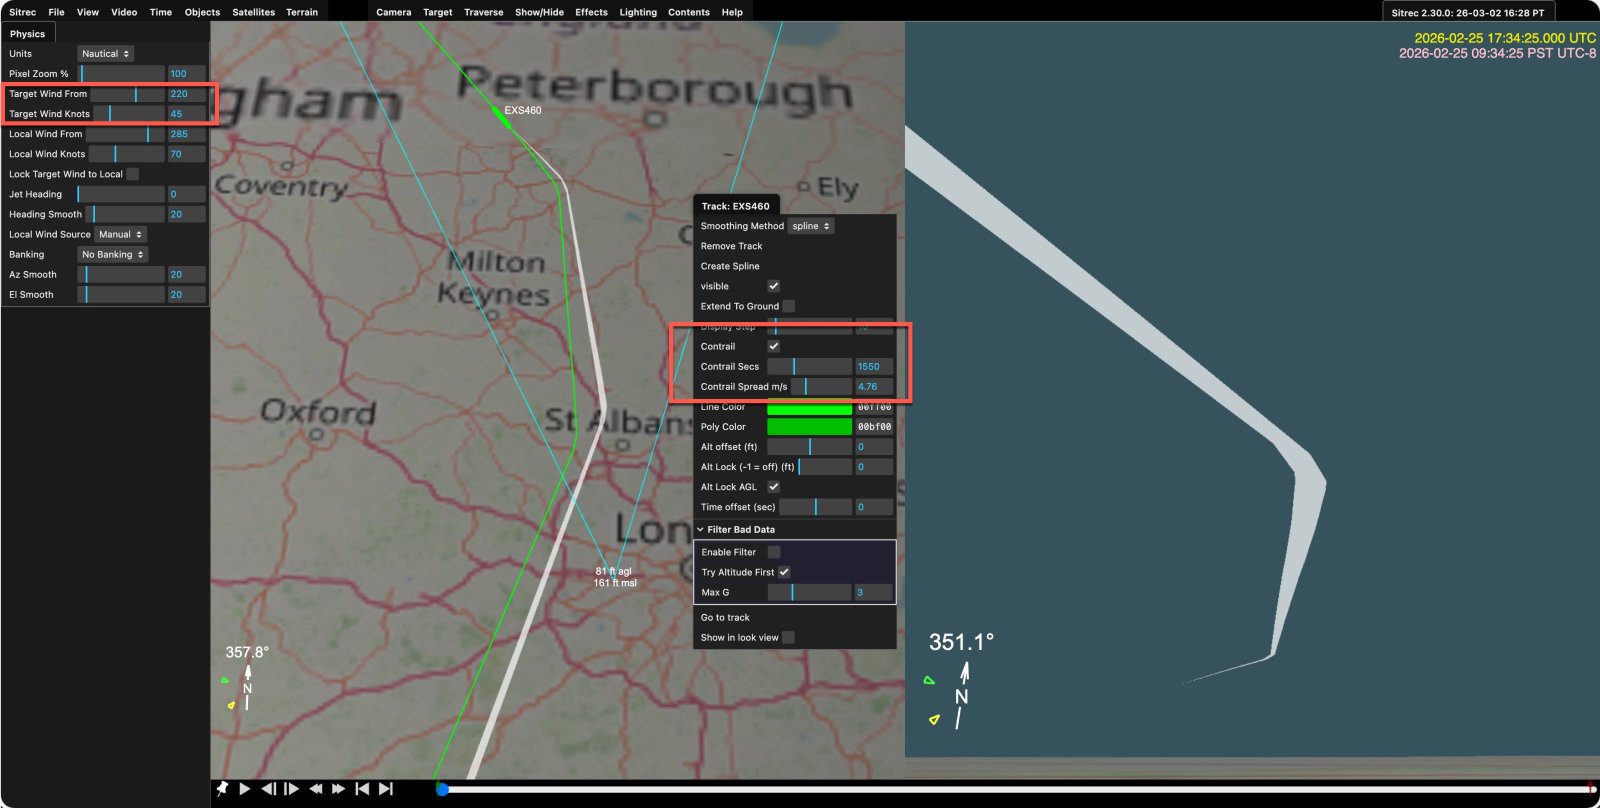Image resolution: width=1600 pixels, height=808 pixels.
Task: Click the fast forward icon
Action: (339, 789)
